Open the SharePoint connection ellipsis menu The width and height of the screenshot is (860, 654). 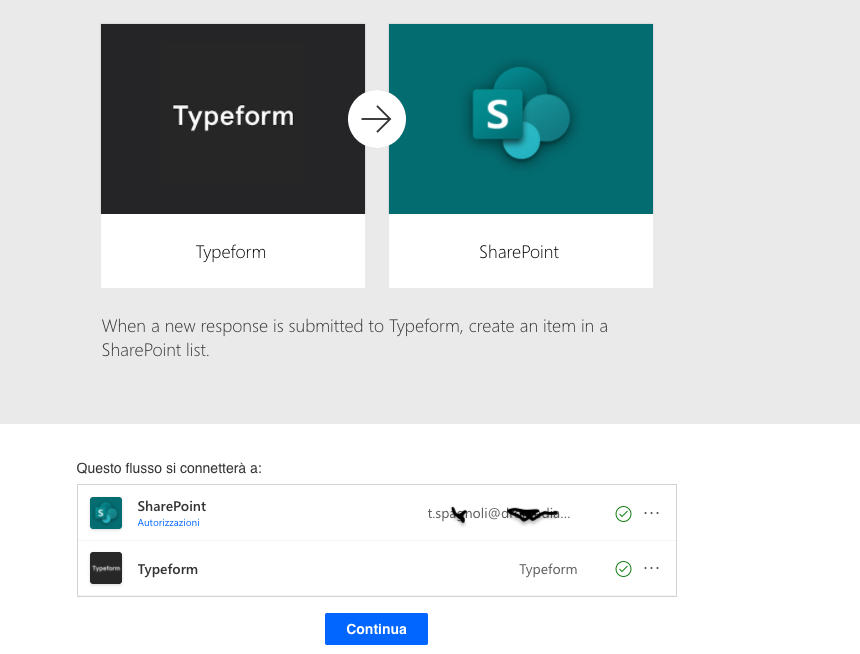[651, 513]
